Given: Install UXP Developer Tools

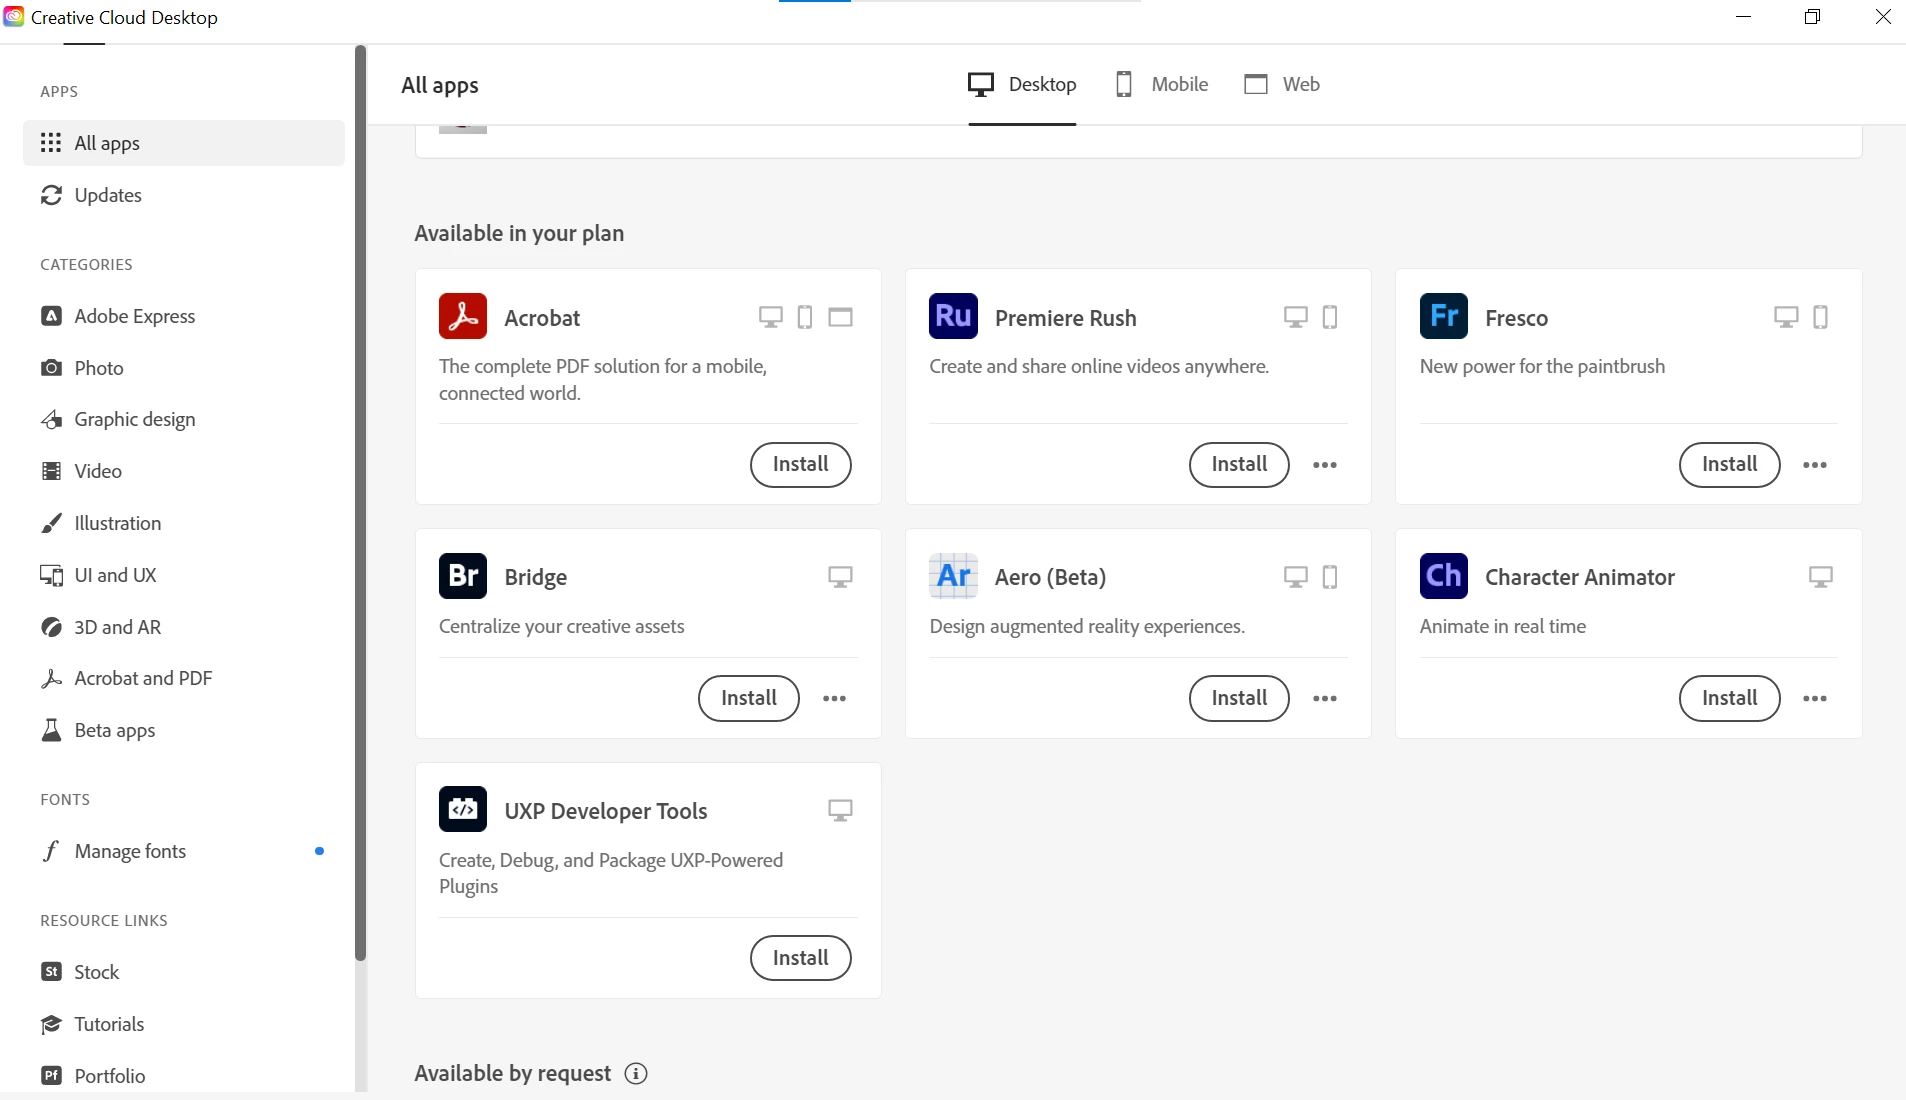Looking at the screenshot, I should pos(800,958).
